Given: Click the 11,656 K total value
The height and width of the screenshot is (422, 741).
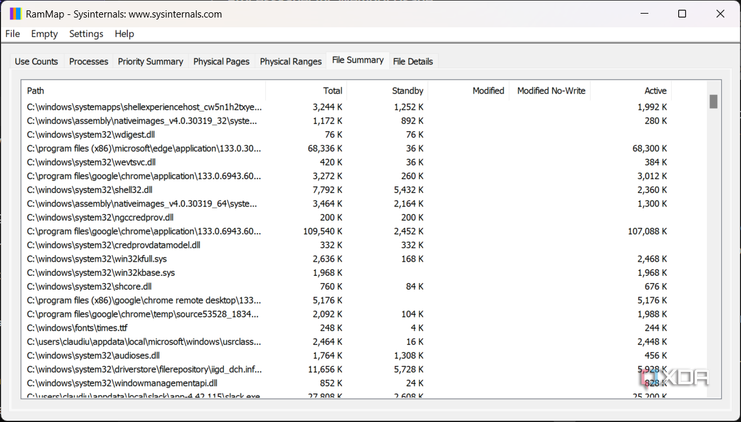Looking at the screenshot, I should (x=325, y=369).
